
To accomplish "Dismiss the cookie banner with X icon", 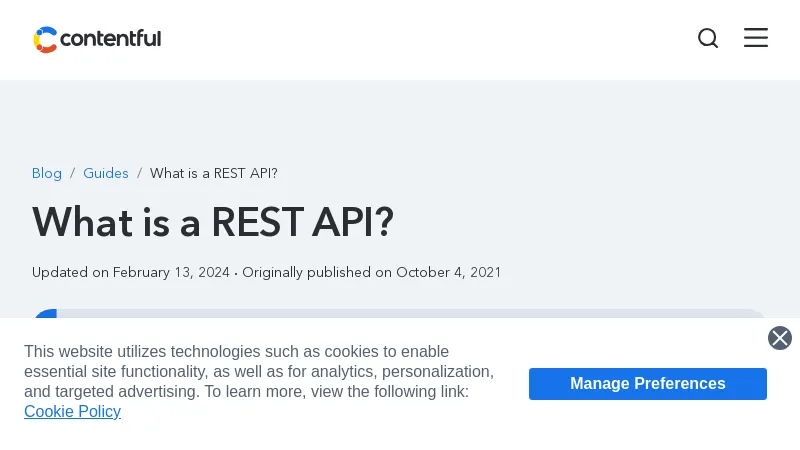I will pyautogui.click(x=780, y=338).
